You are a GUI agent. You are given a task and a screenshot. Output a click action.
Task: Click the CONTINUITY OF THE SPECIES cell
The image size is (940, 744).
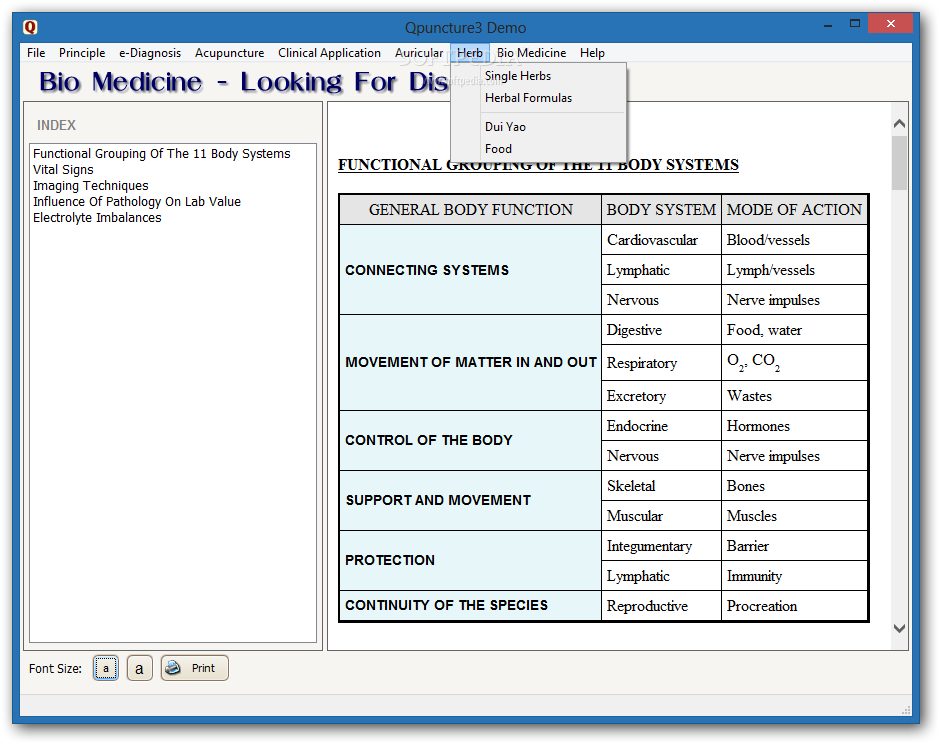(x=470, y=606)
